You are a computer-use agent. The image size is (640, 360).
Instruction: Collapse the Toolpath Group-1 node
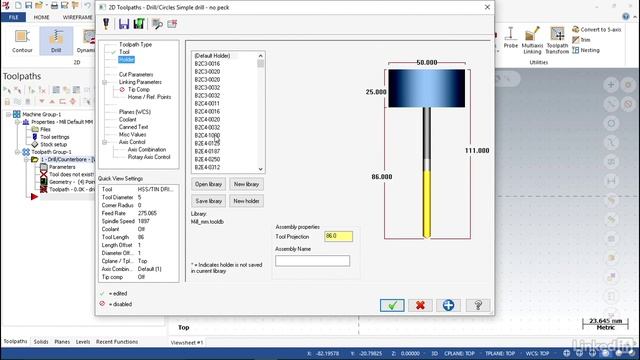pos(17,152)
